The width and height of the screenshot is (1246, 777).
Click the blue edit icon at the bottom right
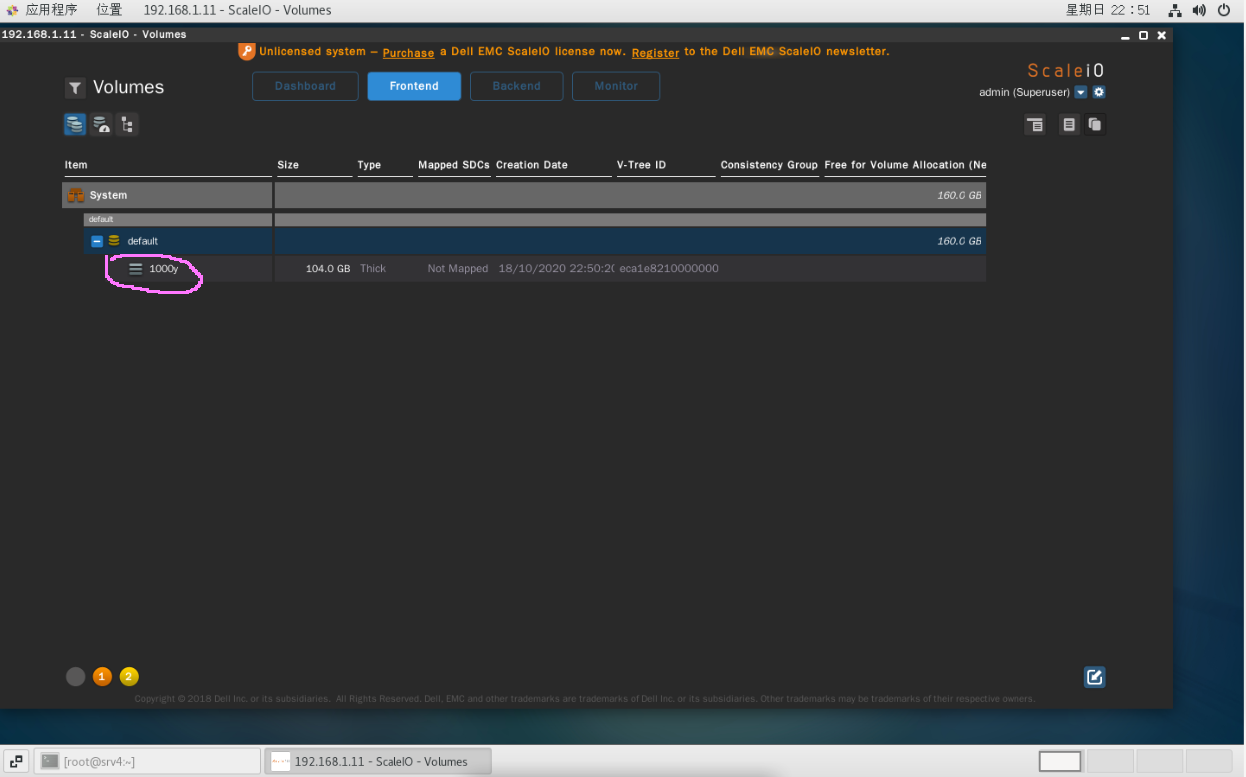point(1095,677)
